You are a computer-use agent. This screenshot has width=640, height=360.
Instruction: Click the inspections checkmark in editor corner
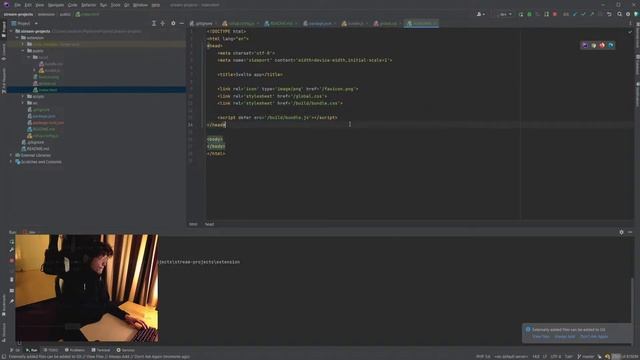(630, 31)
